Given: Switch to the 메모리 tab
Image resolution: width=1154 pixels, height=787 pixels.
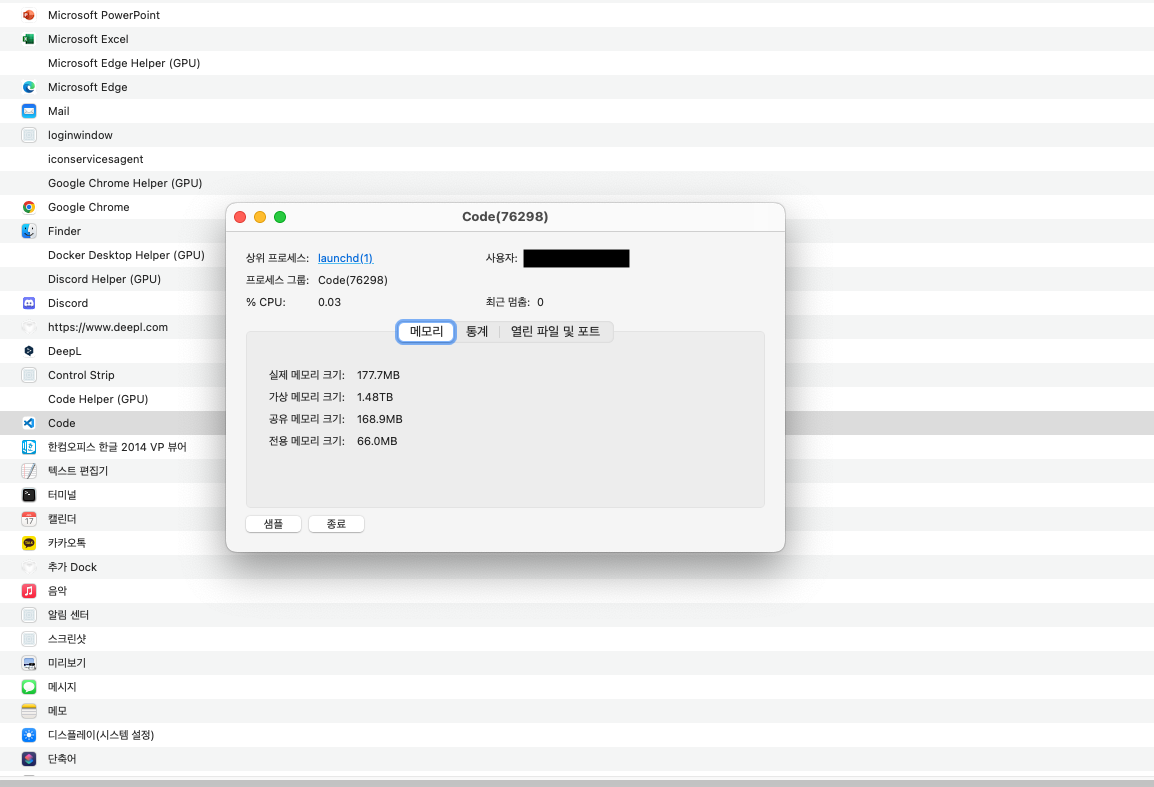Looking at the screenshot, I should coord(426,331).
